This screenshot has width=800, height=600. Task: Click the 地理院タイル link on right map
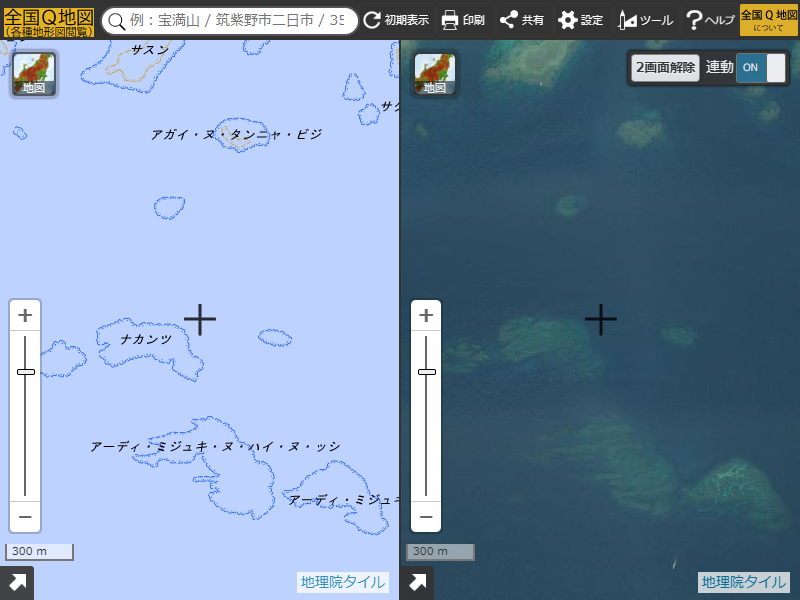pyautogui.click(x=743, y=582)
